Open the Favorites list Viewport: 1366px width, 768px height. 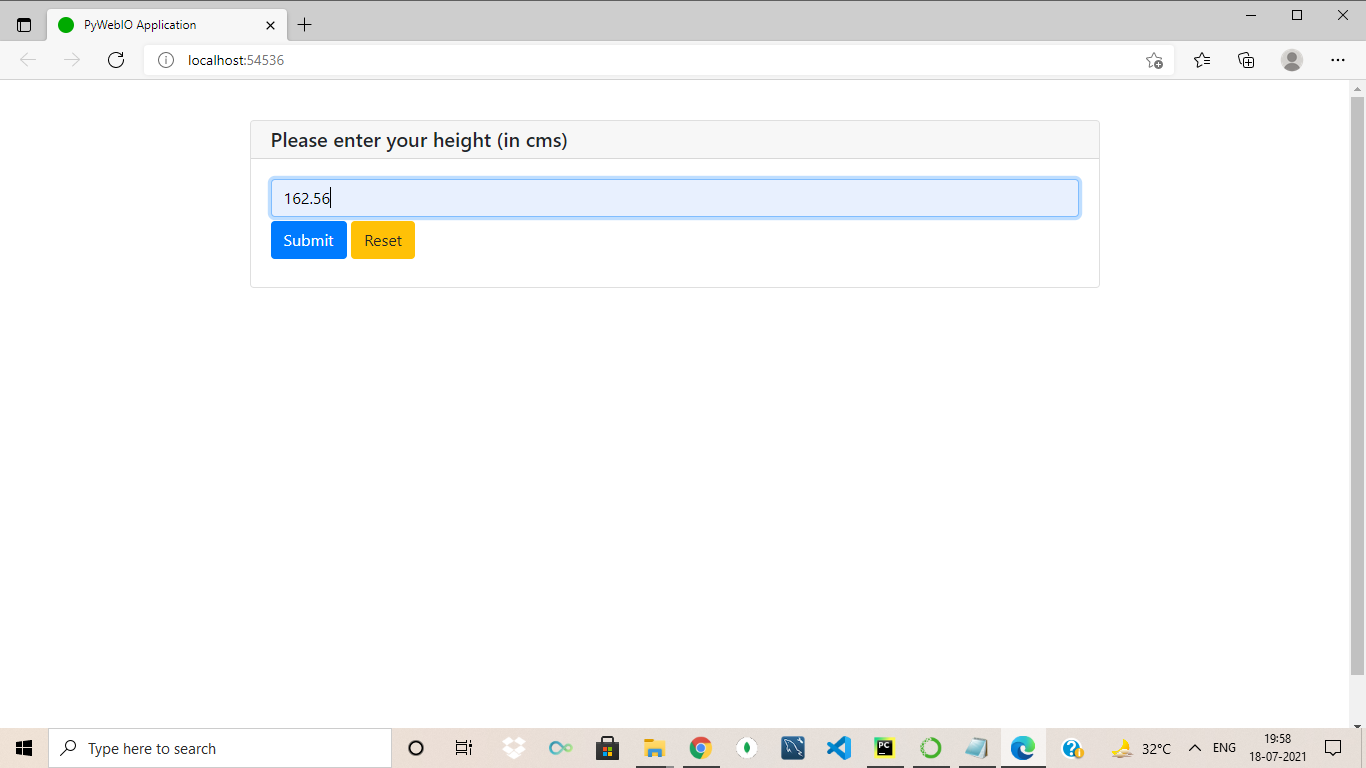(1202, 60)
